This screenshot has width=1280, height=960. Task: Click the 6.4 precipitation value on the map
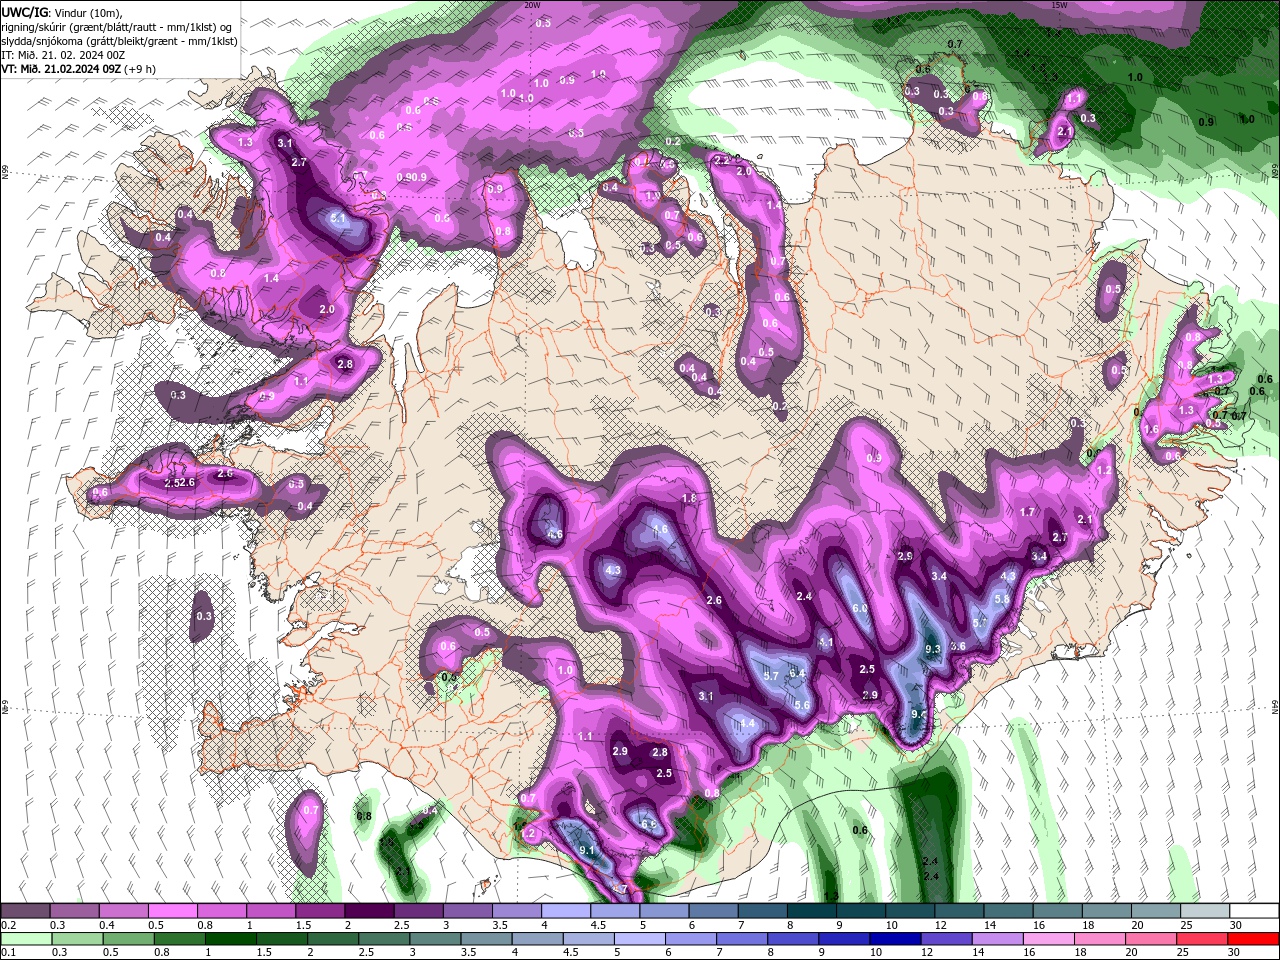pos(797,673)
